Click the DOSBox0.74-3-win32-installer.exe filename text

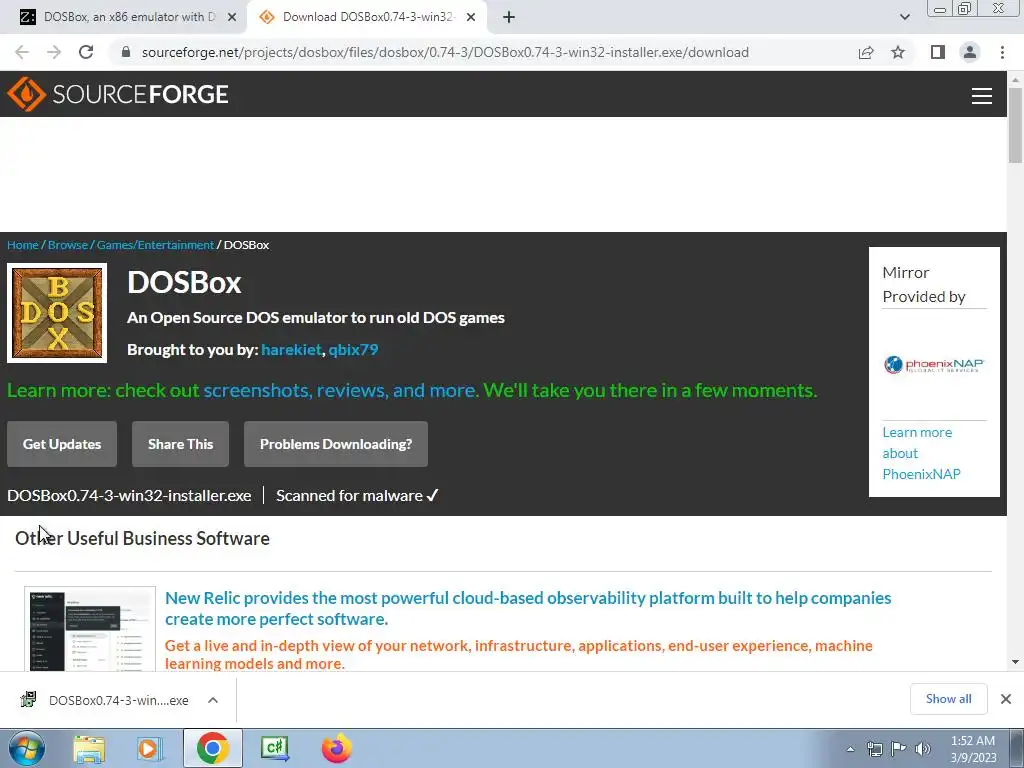point(129,496)
